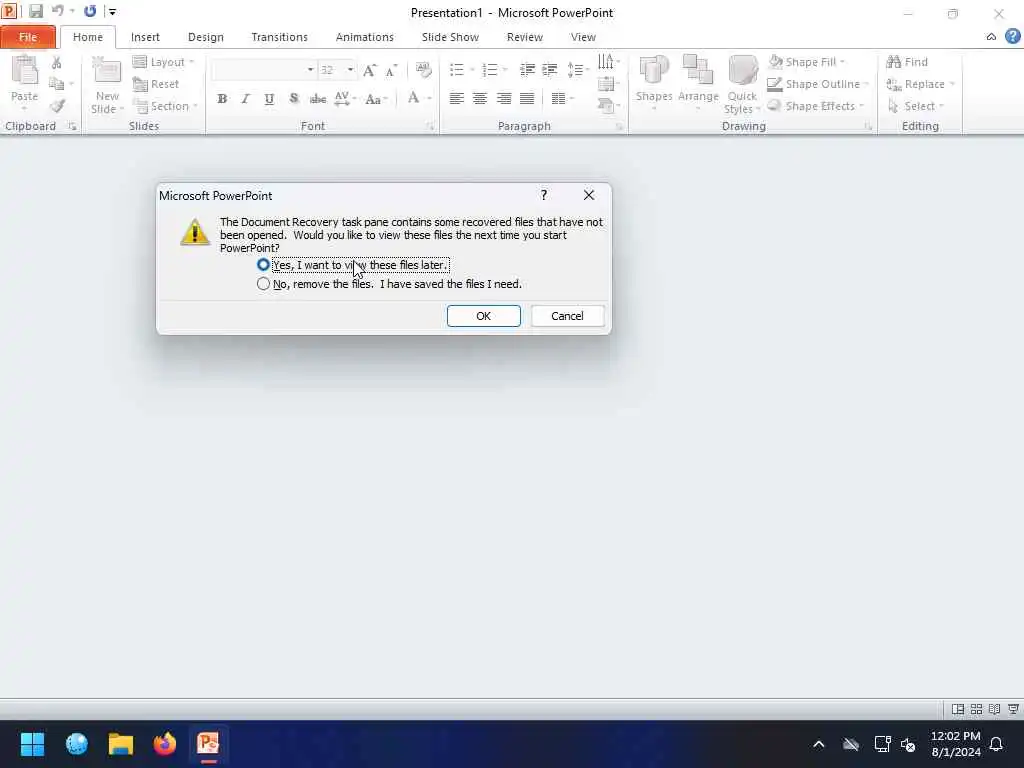Viewport: 1024px width, 768px height.
Task: Open the font name combo box
Action: pos(264,69)
